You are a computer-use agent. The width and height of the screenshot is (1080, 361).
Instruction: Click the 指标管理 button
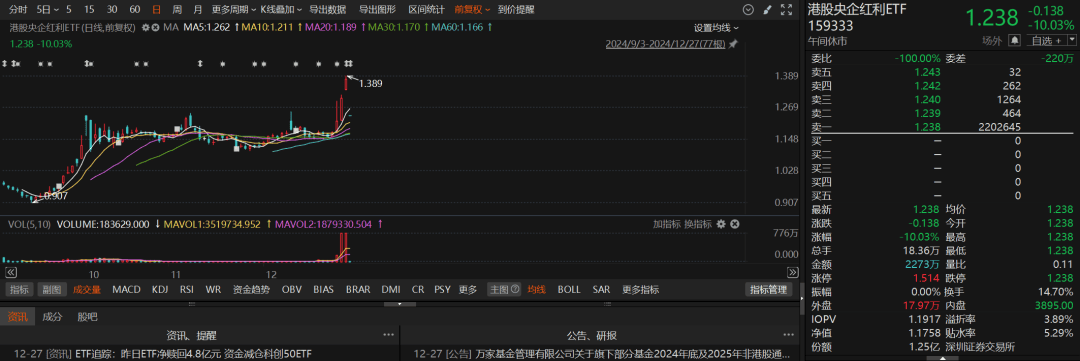click(x=768, y=289)
